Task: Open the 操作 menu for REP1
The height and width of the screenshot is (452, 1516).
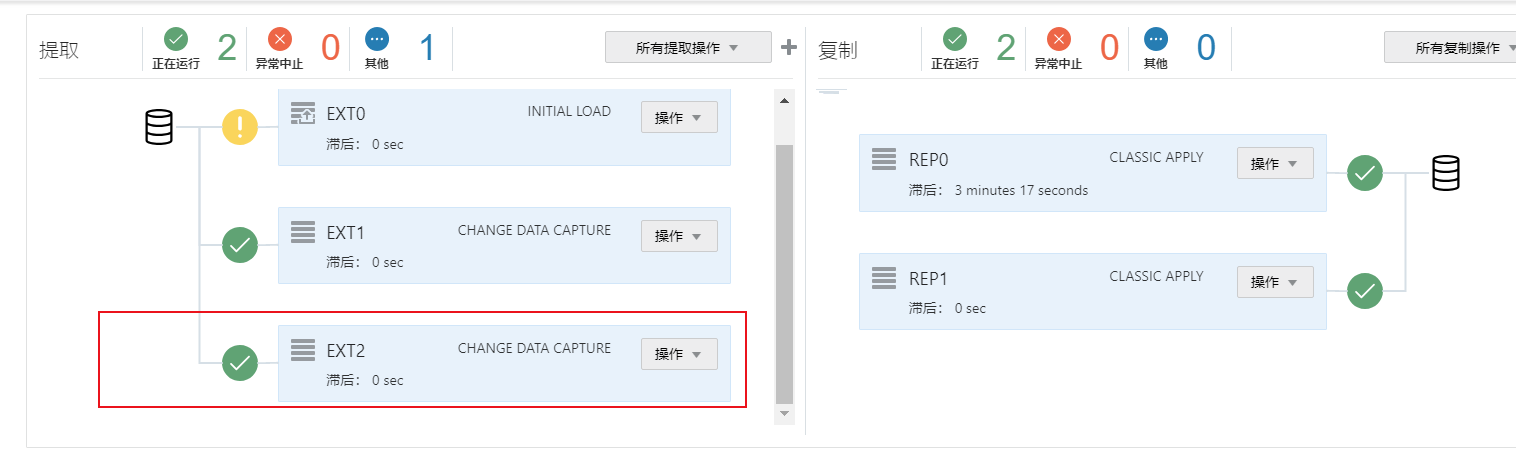Action: point(1275,282)
